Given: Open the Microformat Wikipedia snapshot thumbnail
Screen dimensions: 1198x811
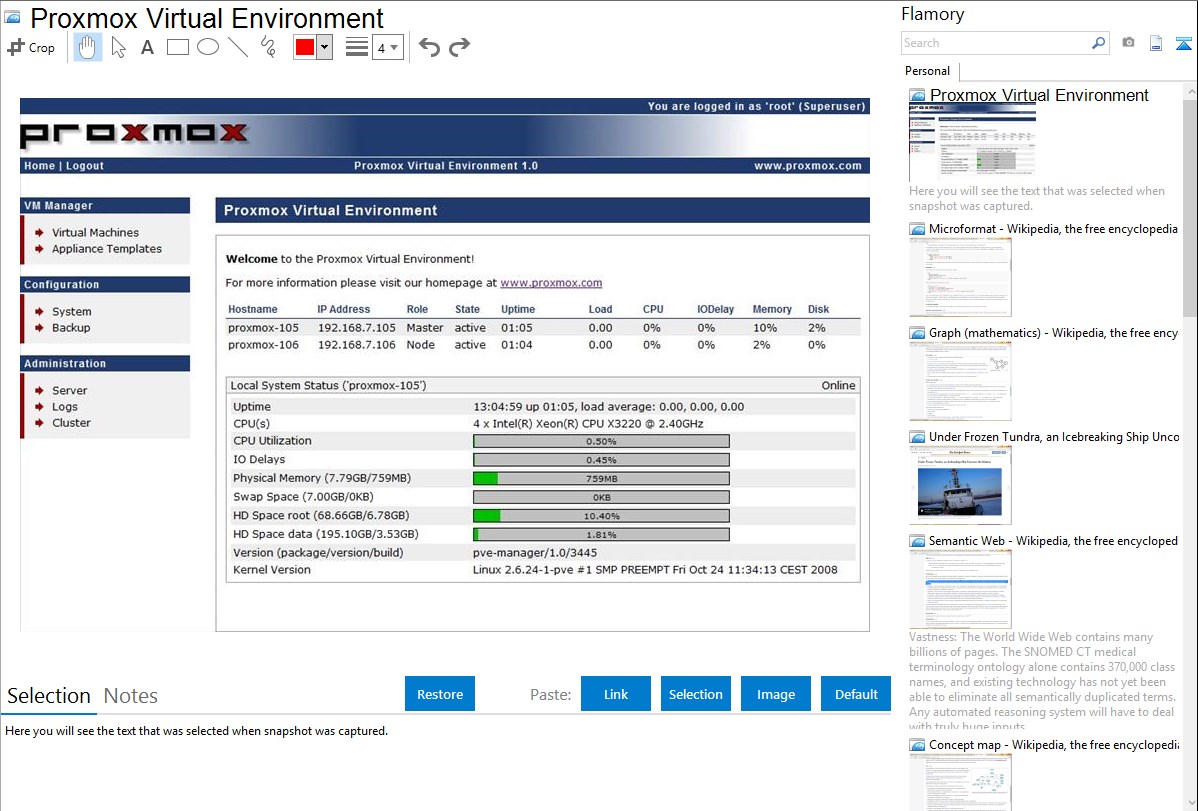Looking at the screenshot, I should point(960,277).
